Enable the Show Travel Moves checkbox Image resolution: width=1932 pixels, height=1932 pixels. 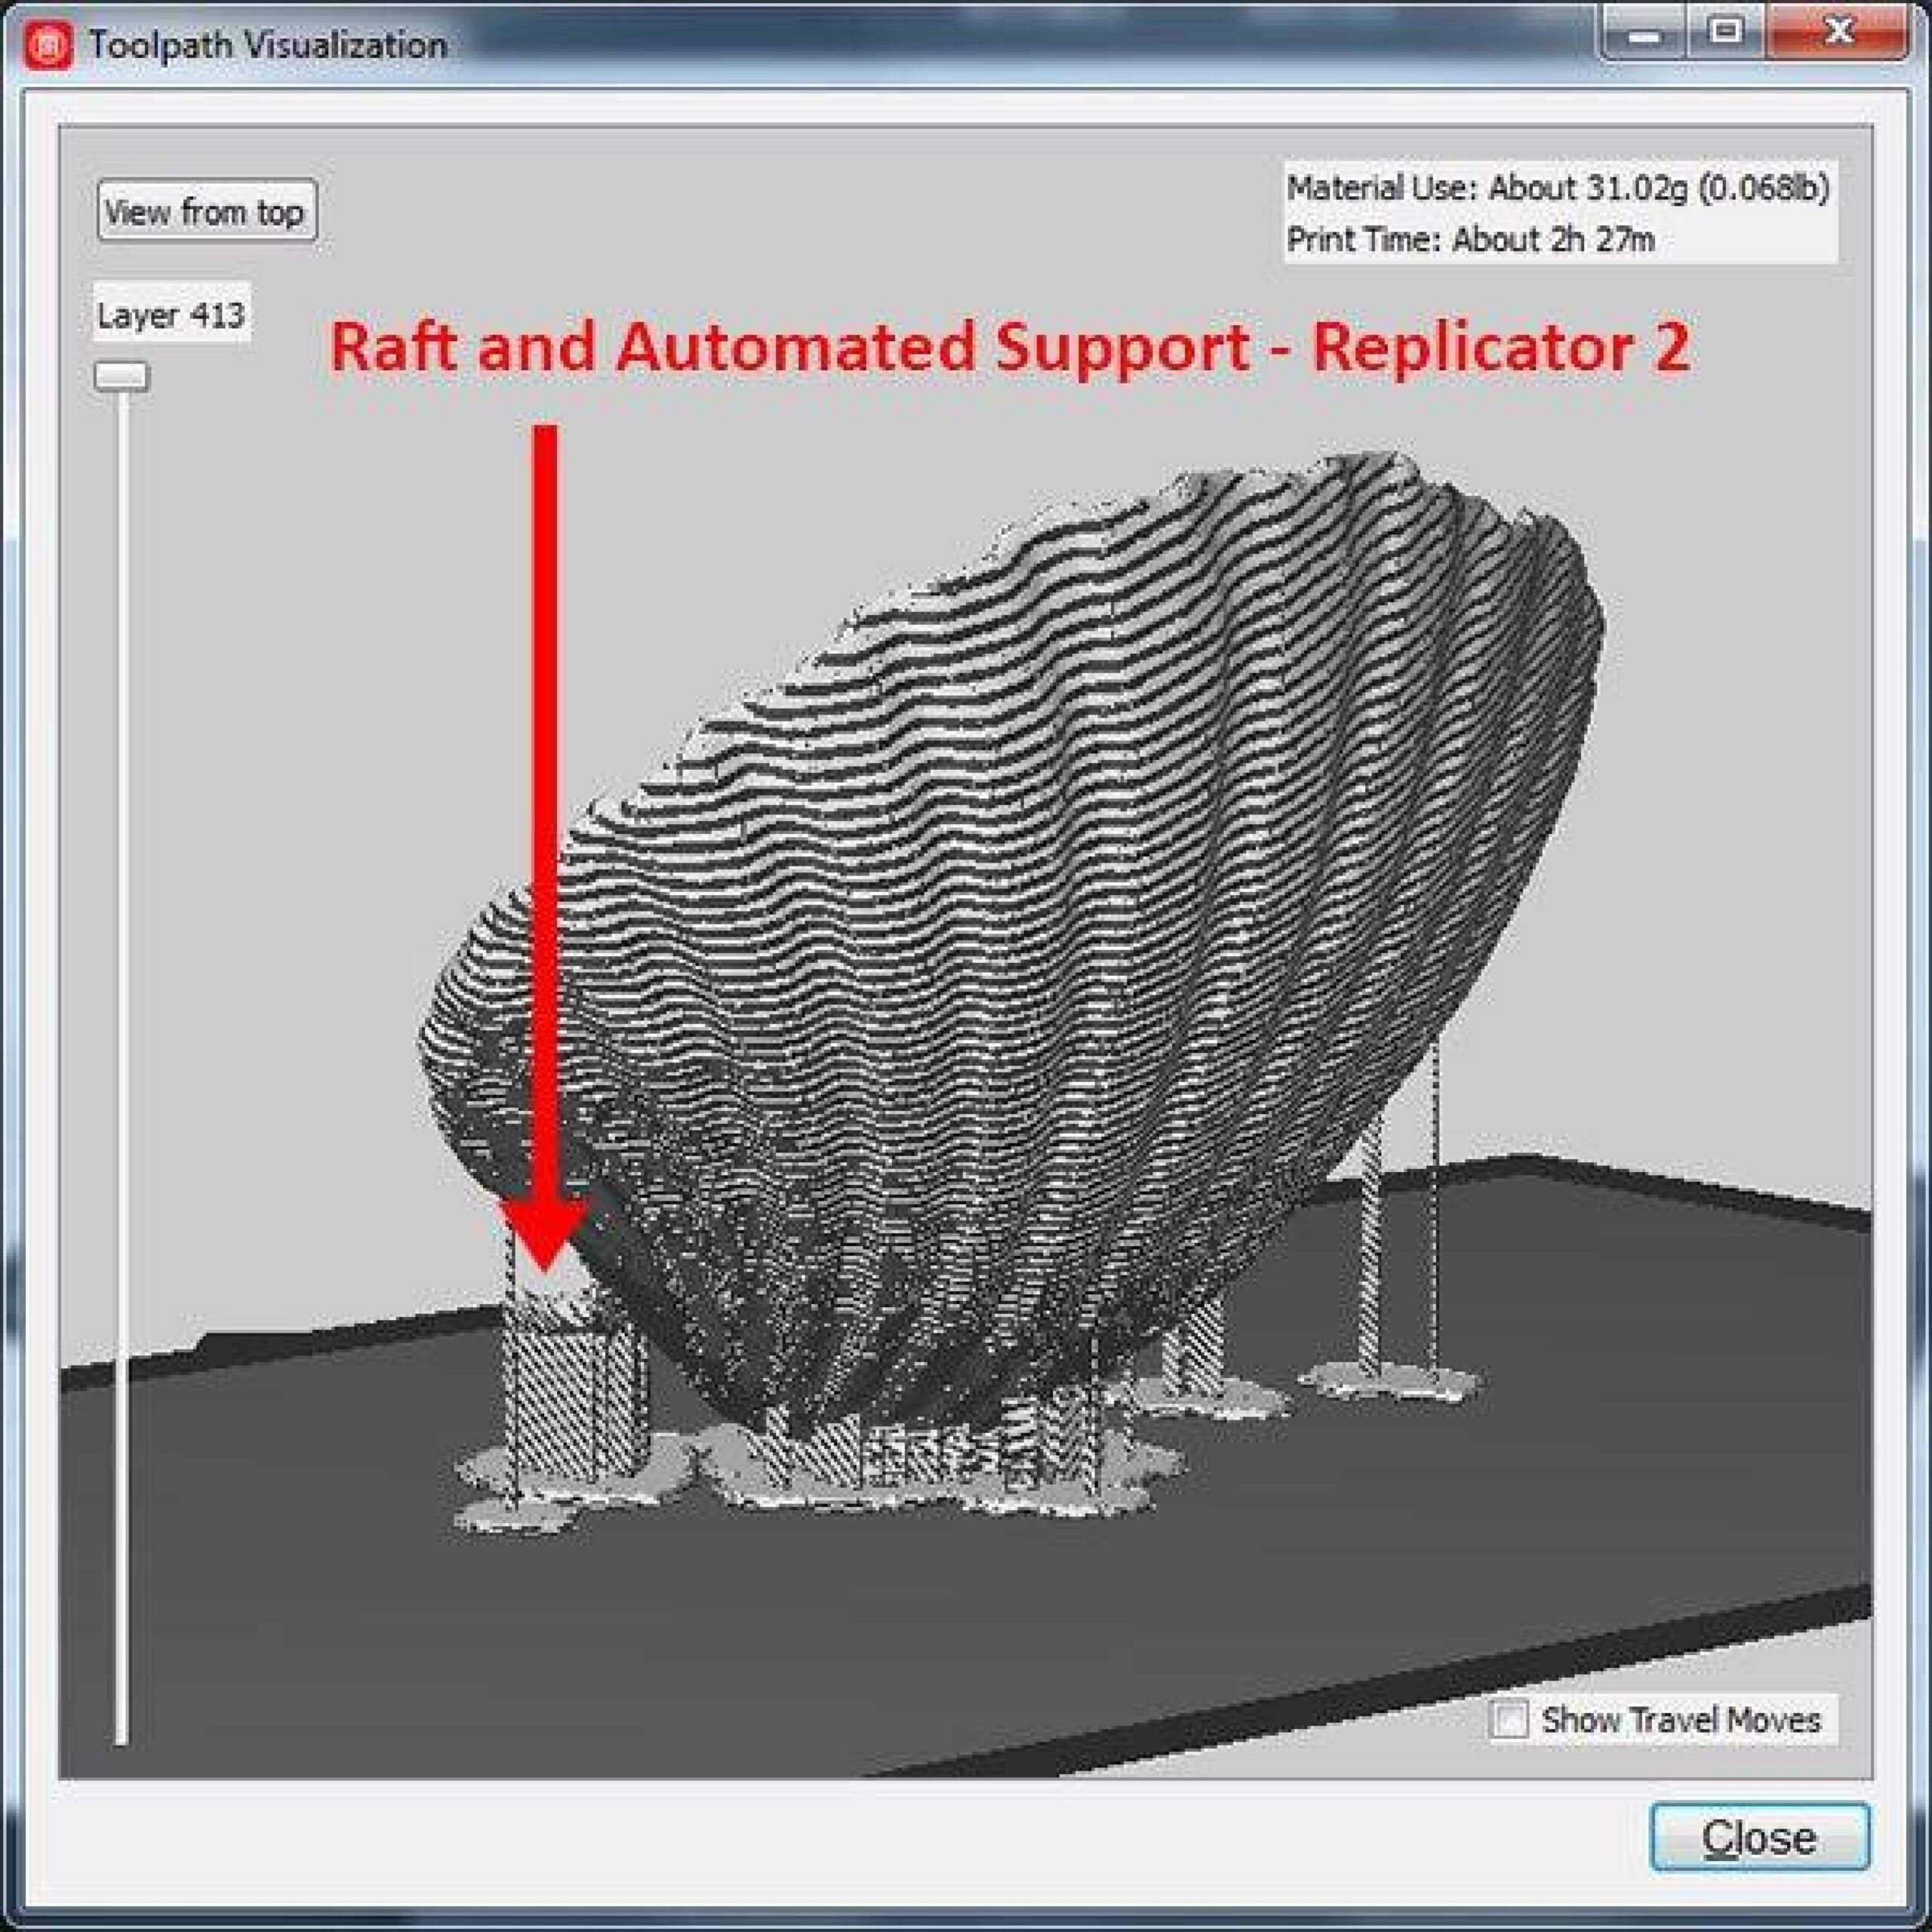(x=1509, y=1720)
